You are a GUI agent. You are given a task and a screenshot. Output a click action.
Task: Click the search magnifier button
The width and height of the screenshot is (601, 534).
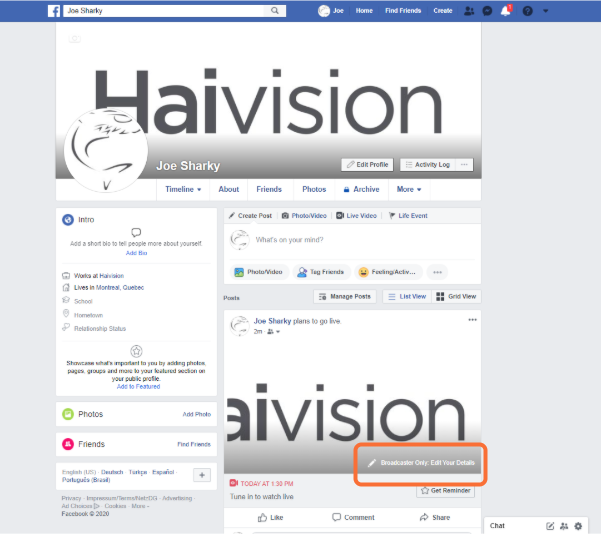pos(275,11)
